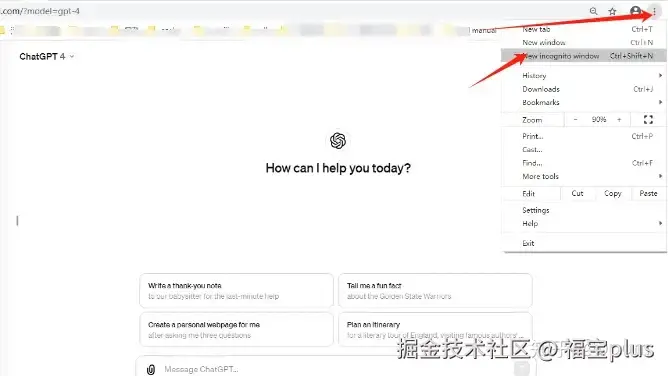This screenshot has width=668, height=376.
Task: Click the Chrome three-dot menu icon
Action: (654, 11)
